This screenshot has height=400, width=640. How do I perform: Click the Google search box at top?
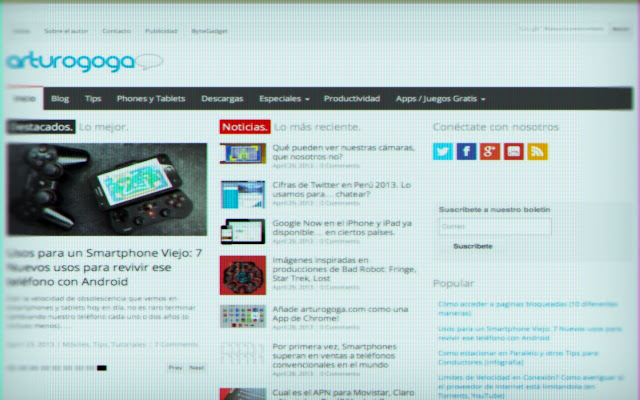[562, 29]
